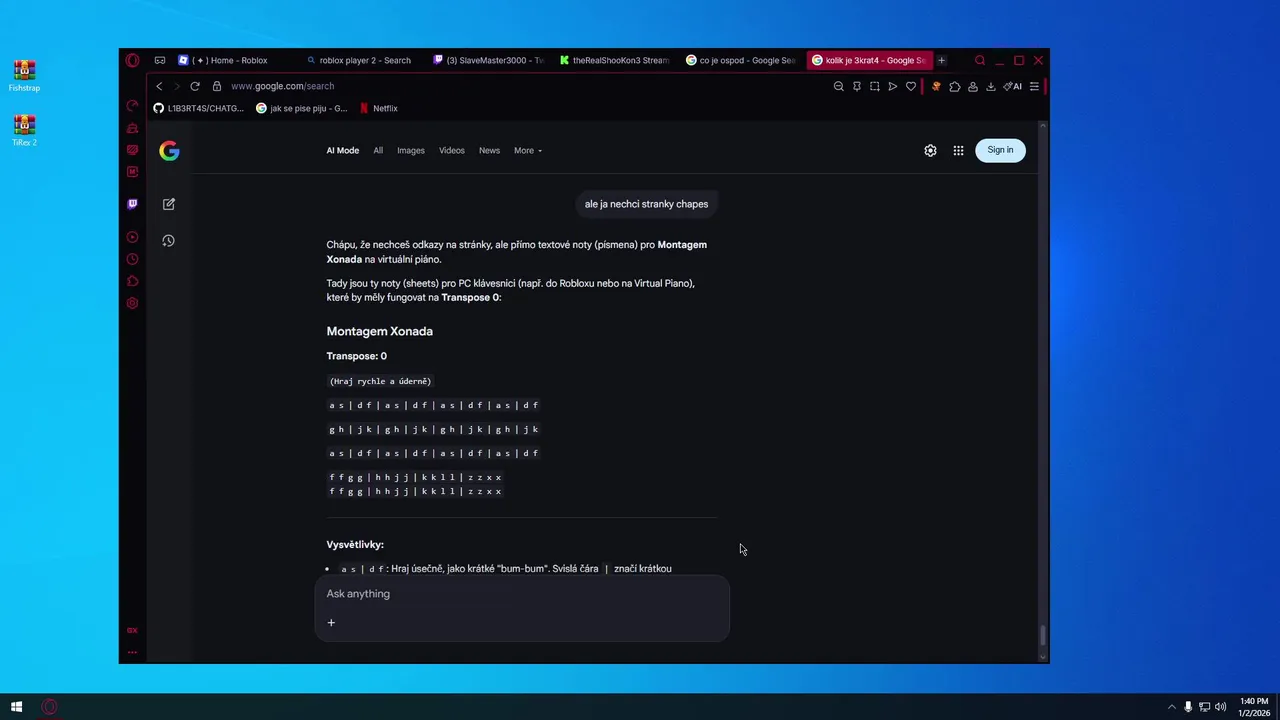Switch to roblox player 2 Search tab
This screenshot has height=720, width=1280.
[x=358, y=60]
